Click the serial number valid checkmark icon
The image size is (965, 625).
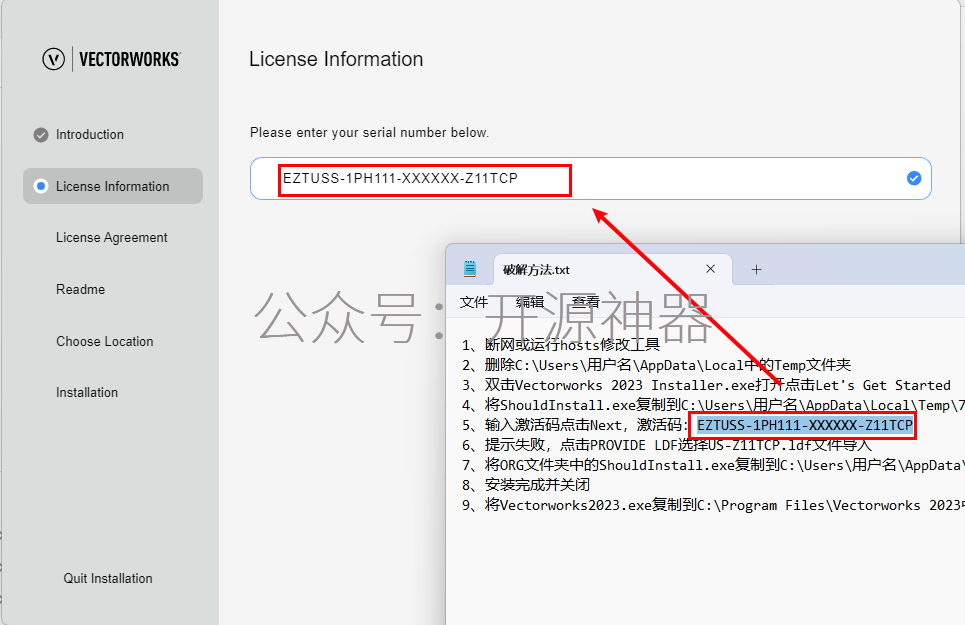click(x=914, y=178)
